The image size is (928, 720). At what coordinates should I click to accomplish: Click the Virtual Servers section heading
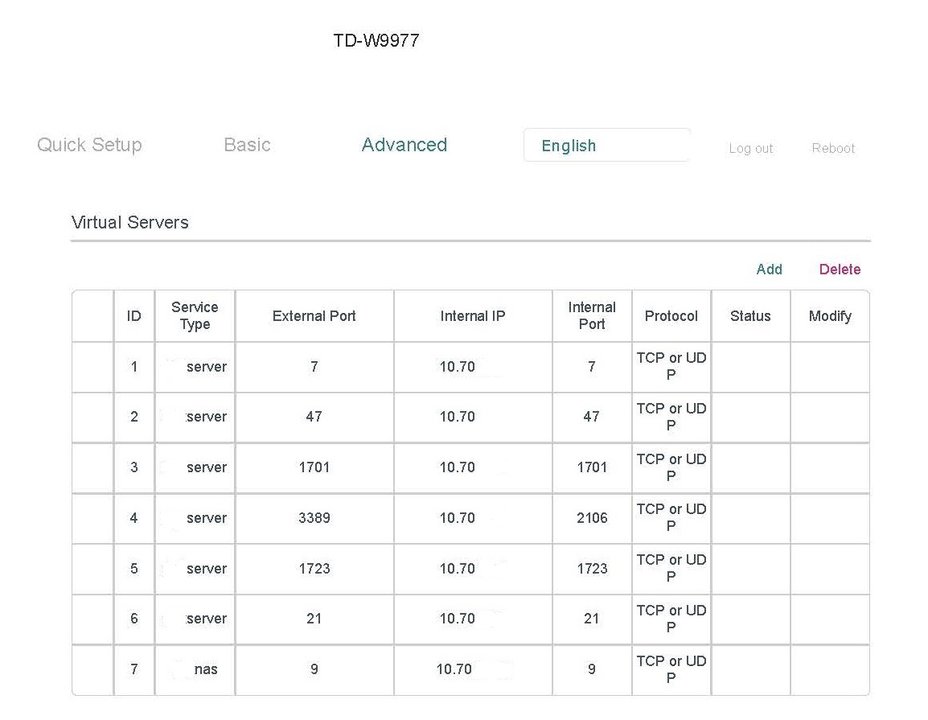130,222
